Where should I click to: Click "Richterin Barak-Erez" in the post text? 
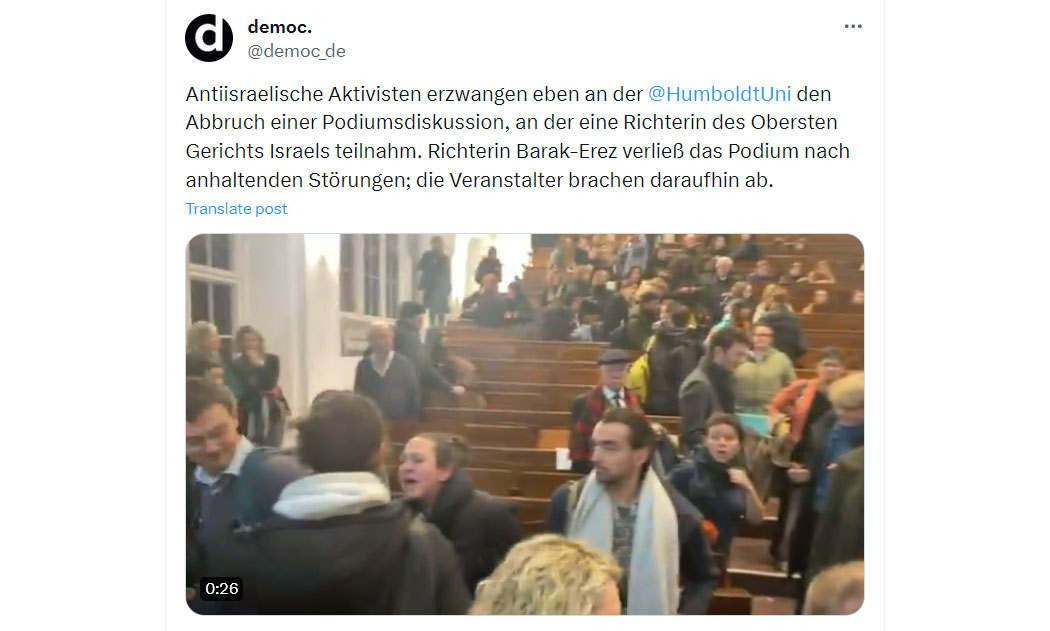point(522,151)
